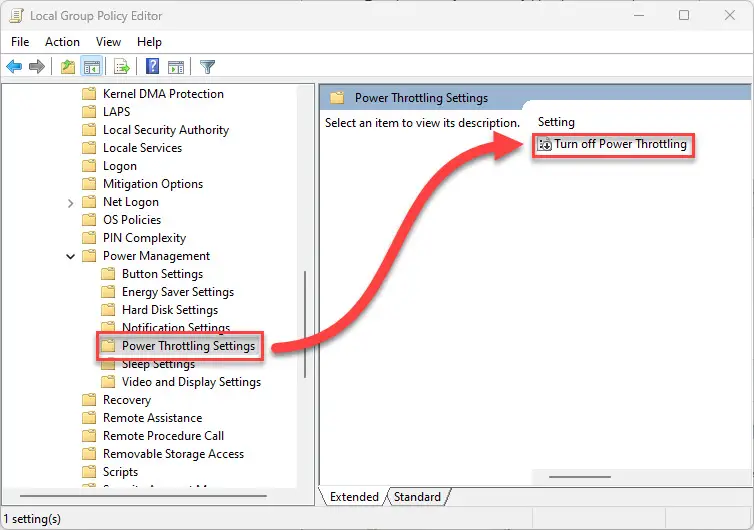Open the Help question mark icon

coord(152,66)
